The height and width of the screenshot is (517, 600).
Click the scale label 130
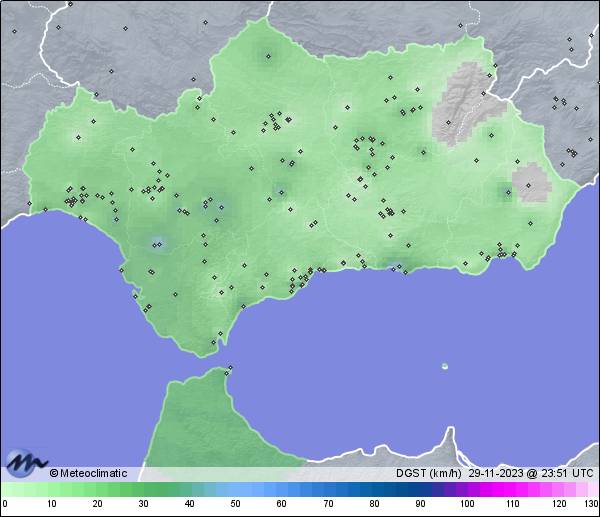coord(592,503)
